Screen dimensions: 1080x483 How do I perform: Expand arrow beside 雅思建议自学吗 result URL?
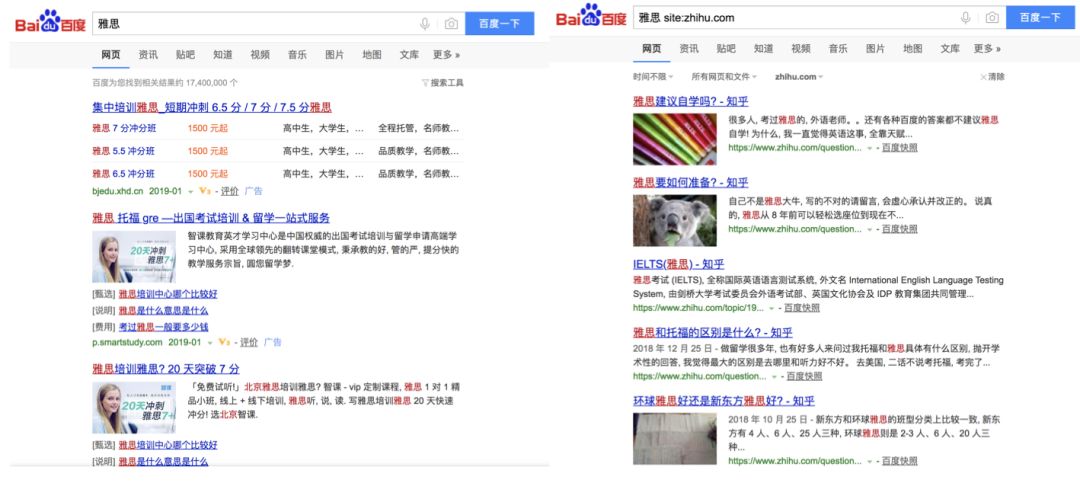click(869, 148)
